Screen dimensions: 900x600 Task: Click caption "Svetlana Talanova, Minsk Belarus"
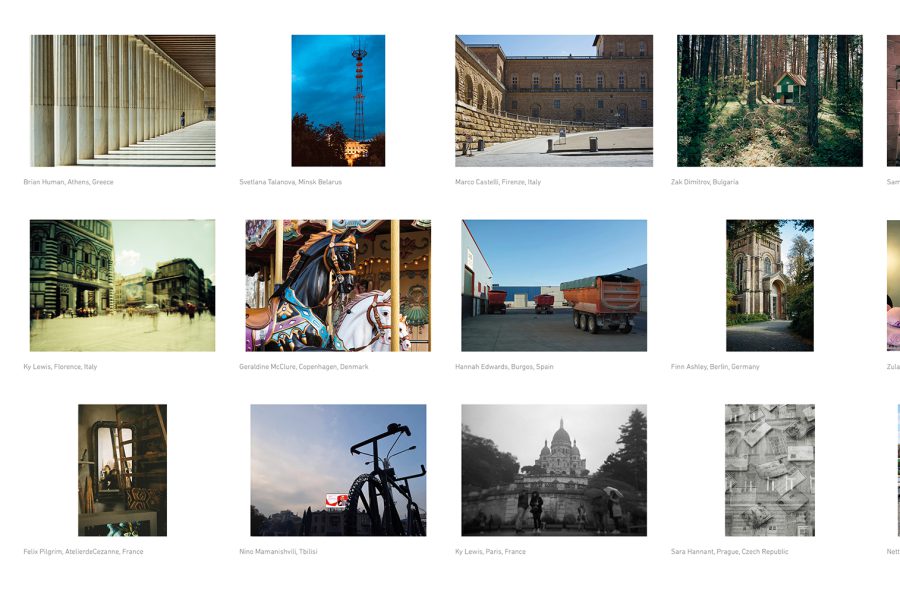(290, 182)
